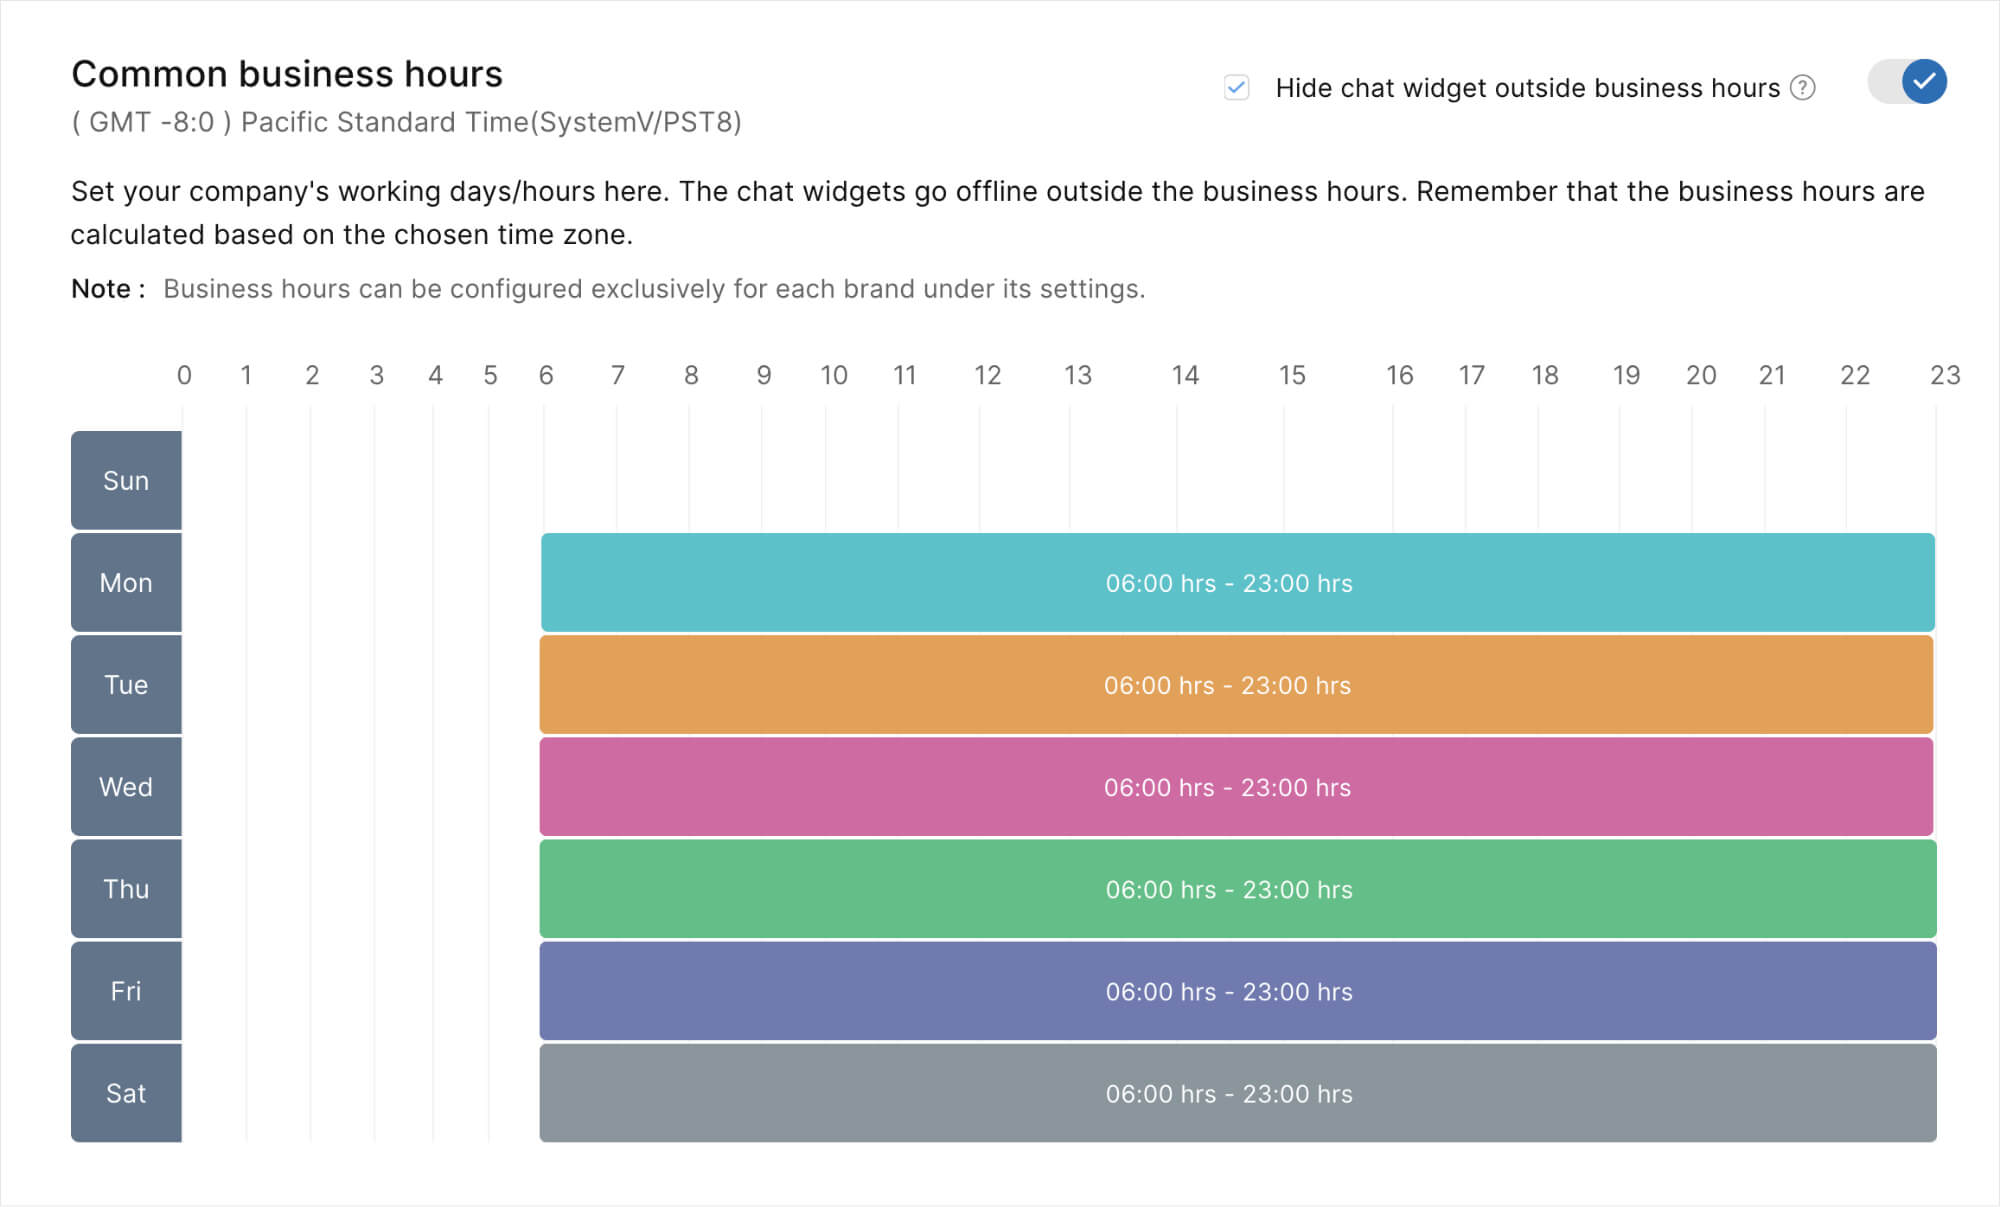Select the Wednesday hours schedule bar
This screenshot has width=2000, height=1207.
tap(1229, 787)
